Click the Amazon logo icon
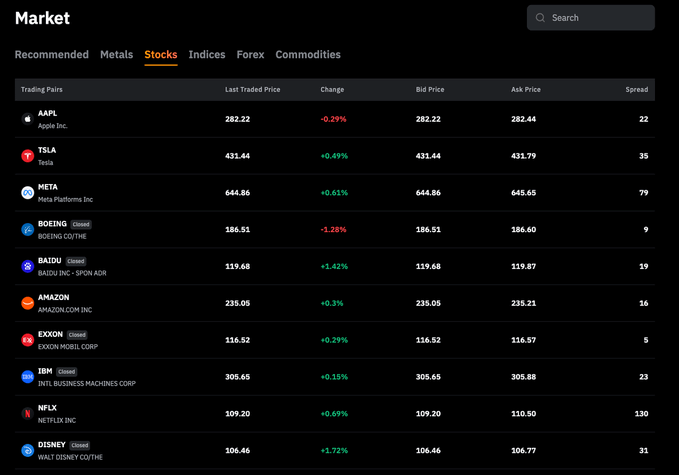679x475 pixels. pos(28,303)
